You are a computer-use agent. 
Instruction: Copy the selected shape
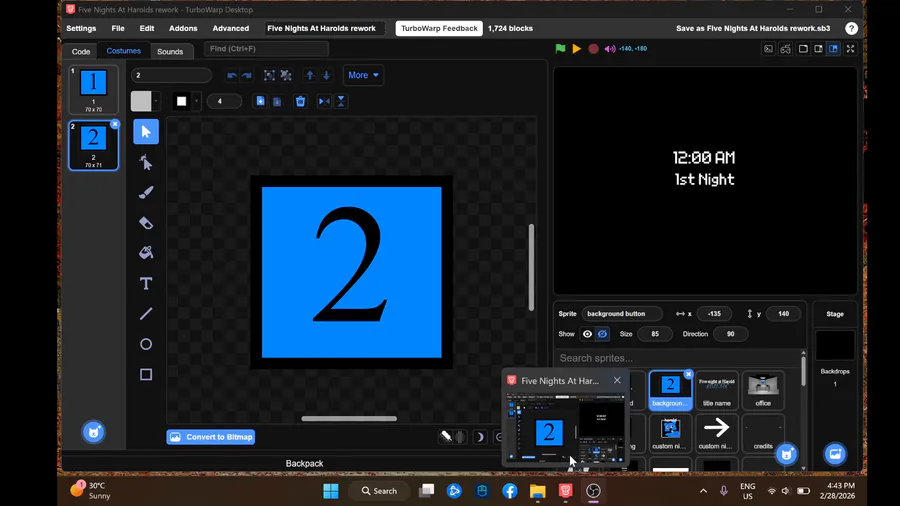coord(261,101)
